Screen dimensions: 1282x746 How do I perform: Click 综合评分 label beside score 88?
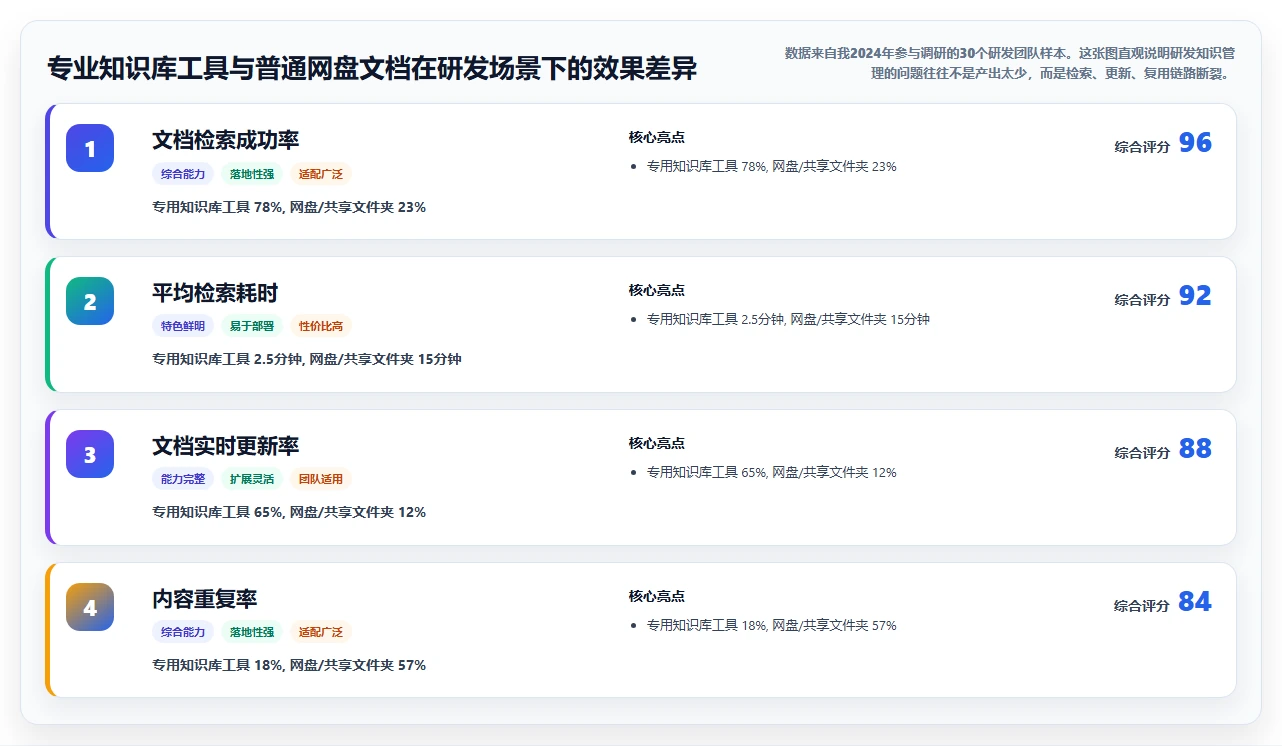click(1142, 453)
